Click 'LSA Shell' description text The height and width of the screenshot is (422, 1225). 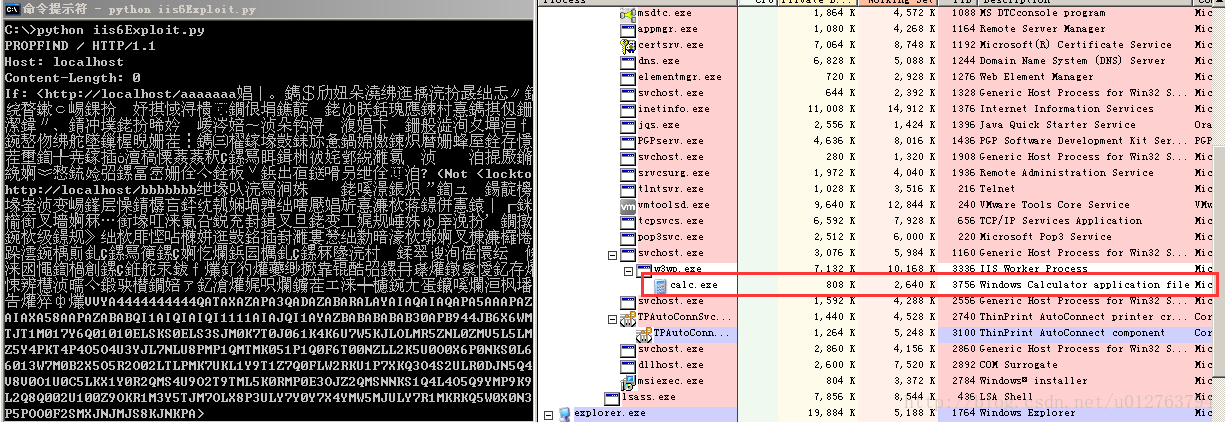1007,397
